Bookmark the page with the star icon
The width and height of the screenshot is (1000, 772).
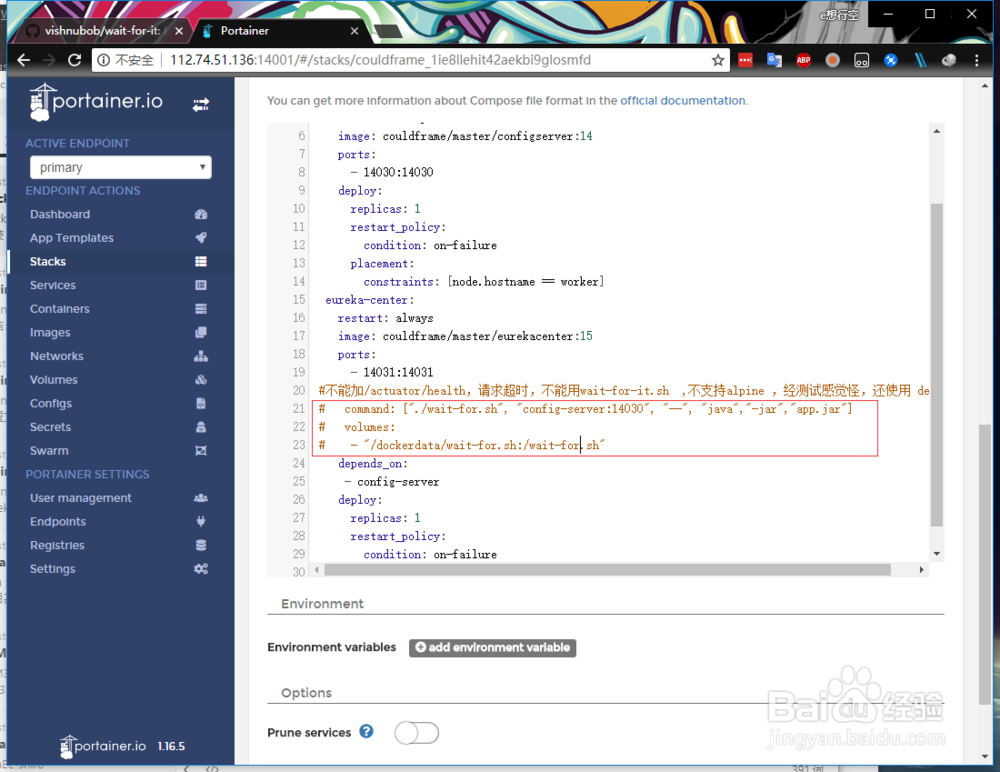[718, 60]
